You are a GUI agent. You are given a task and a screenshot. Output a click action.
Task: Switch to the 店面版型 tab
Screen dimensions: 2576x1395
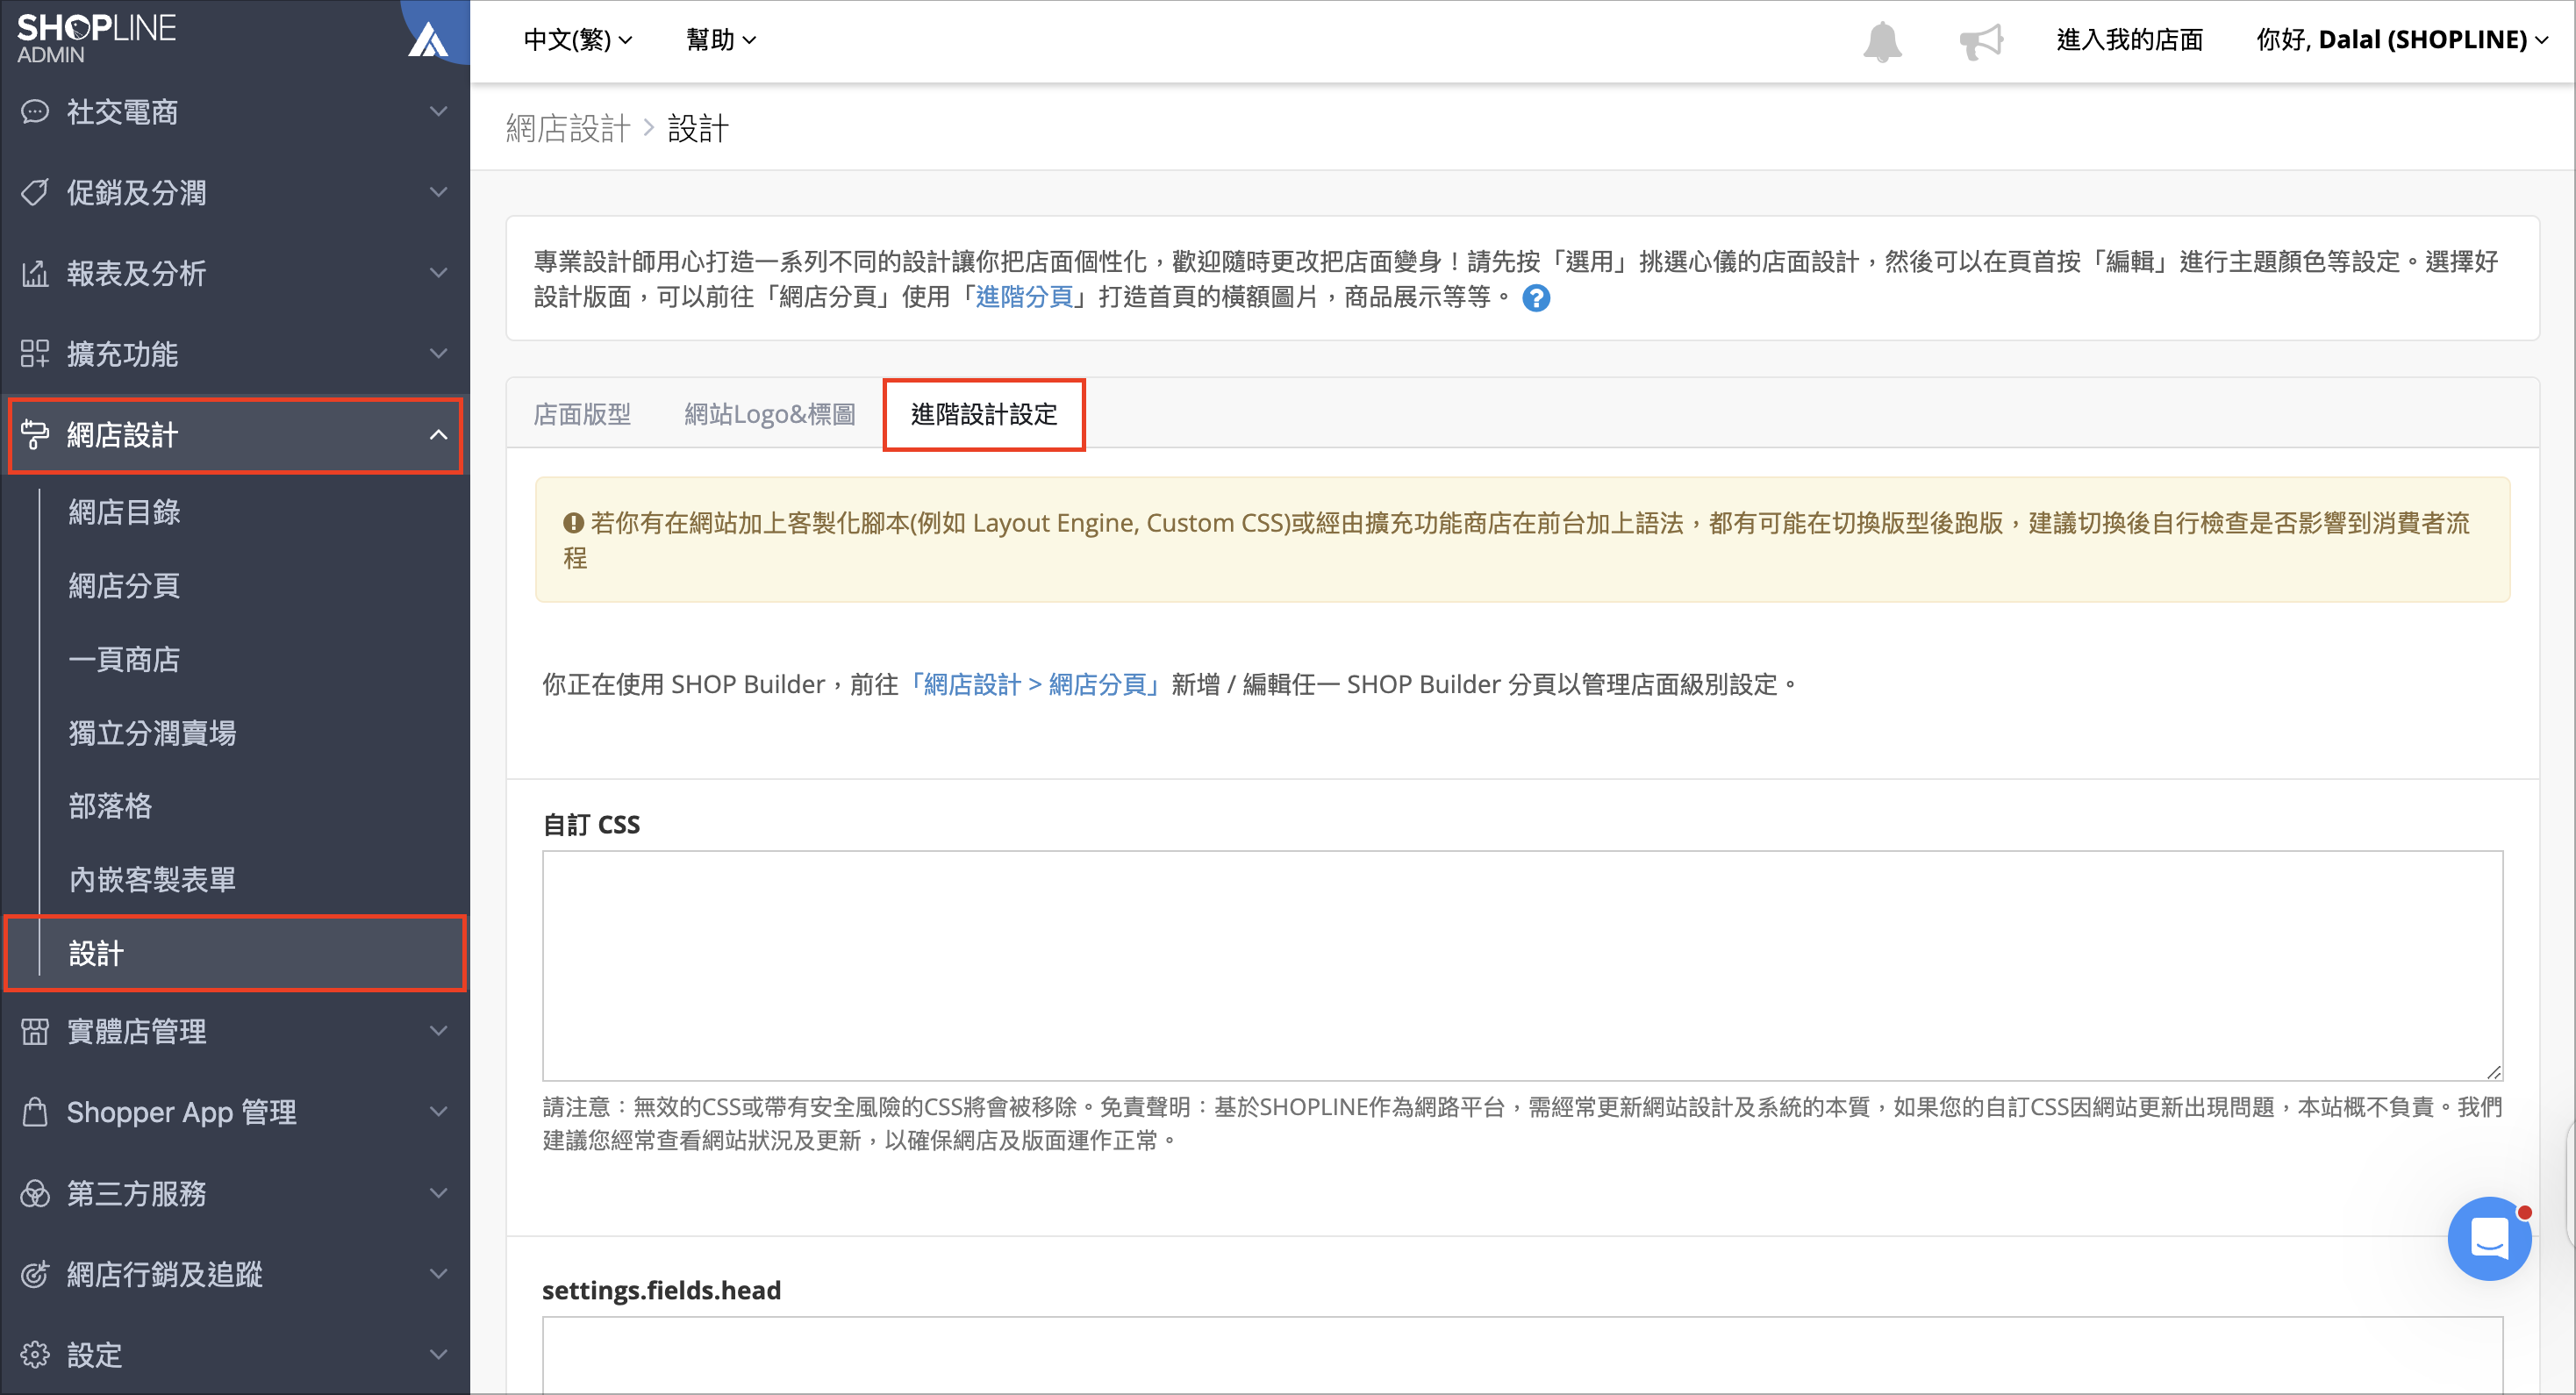coord(582,414)
